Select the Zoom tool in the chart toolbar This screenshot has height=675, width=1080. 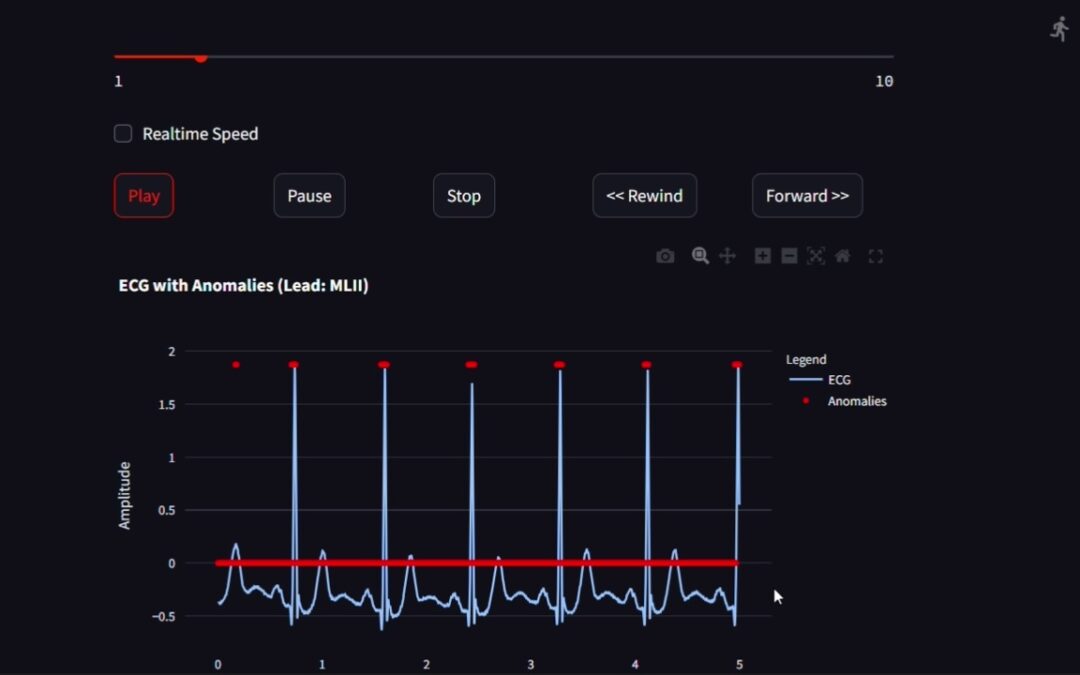point(701,256)
